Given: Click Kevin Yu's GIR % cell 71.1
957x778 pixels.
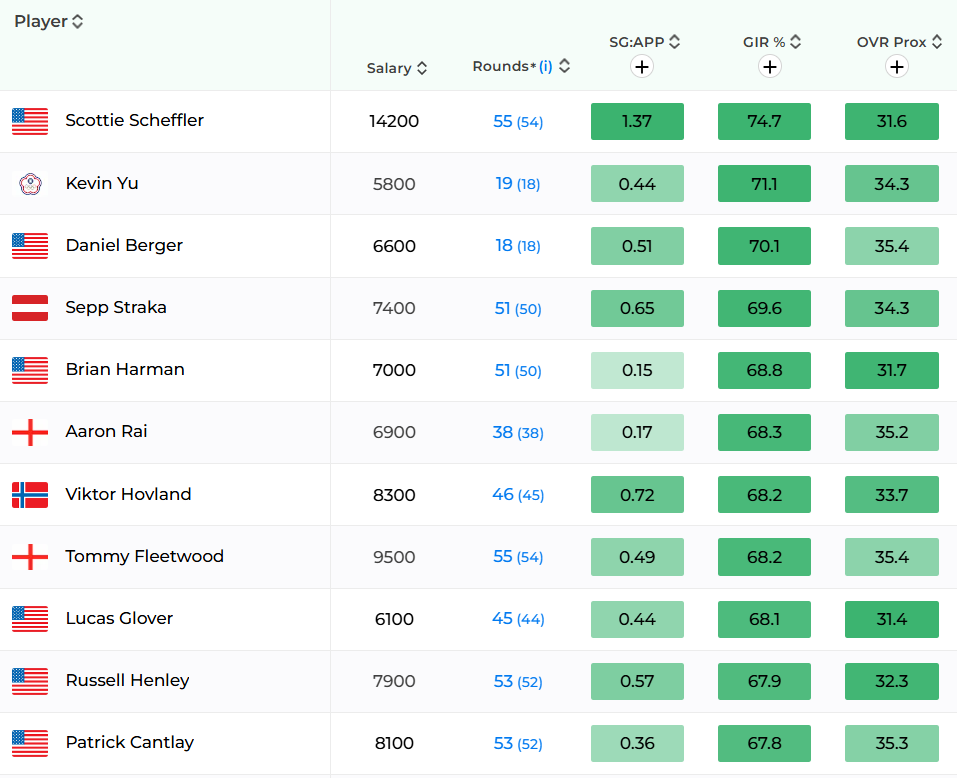Looking at the screenshot, I should click(x=764, y=184).
